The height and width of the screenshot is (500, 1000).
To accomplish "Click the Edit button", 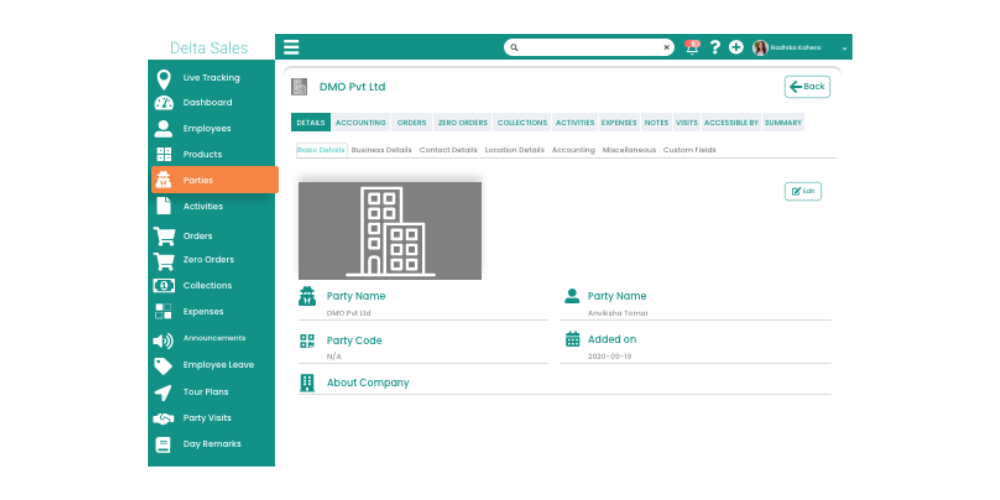I will [x=803, y=191].
